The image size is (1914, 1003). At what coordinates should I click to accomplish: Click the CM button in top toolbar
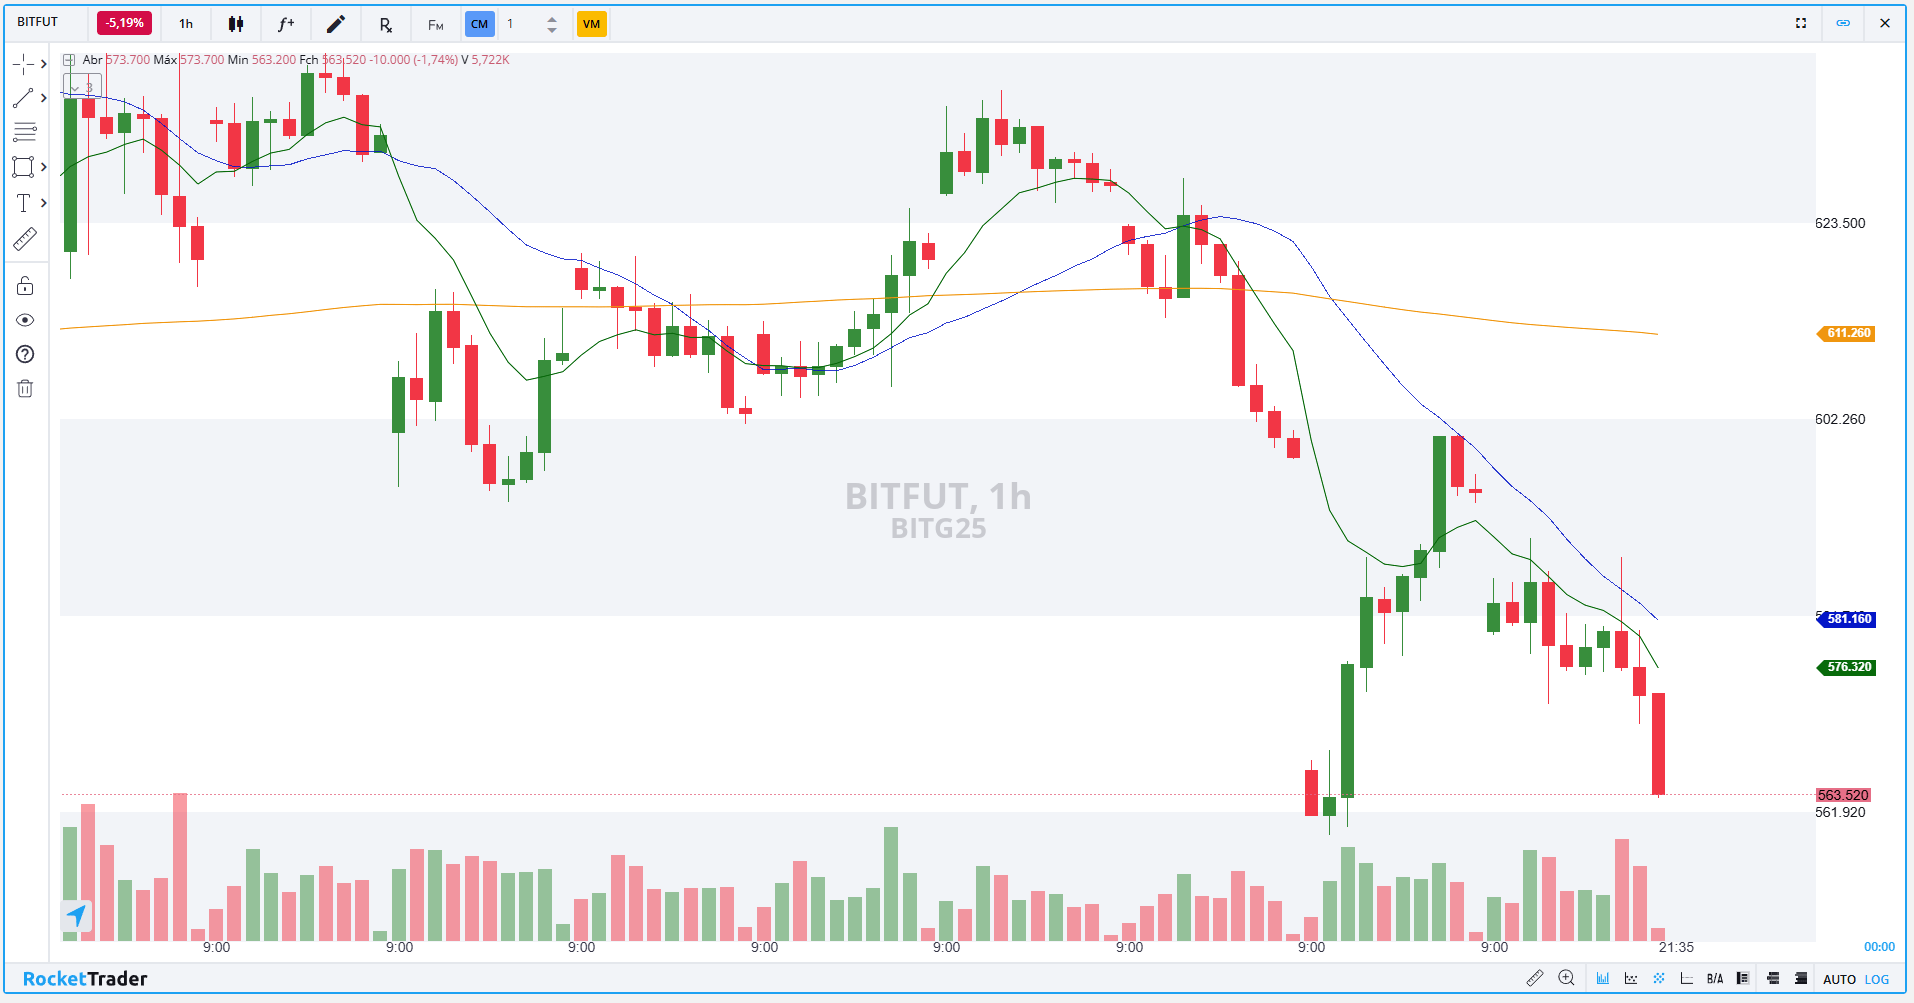point(480,24)
